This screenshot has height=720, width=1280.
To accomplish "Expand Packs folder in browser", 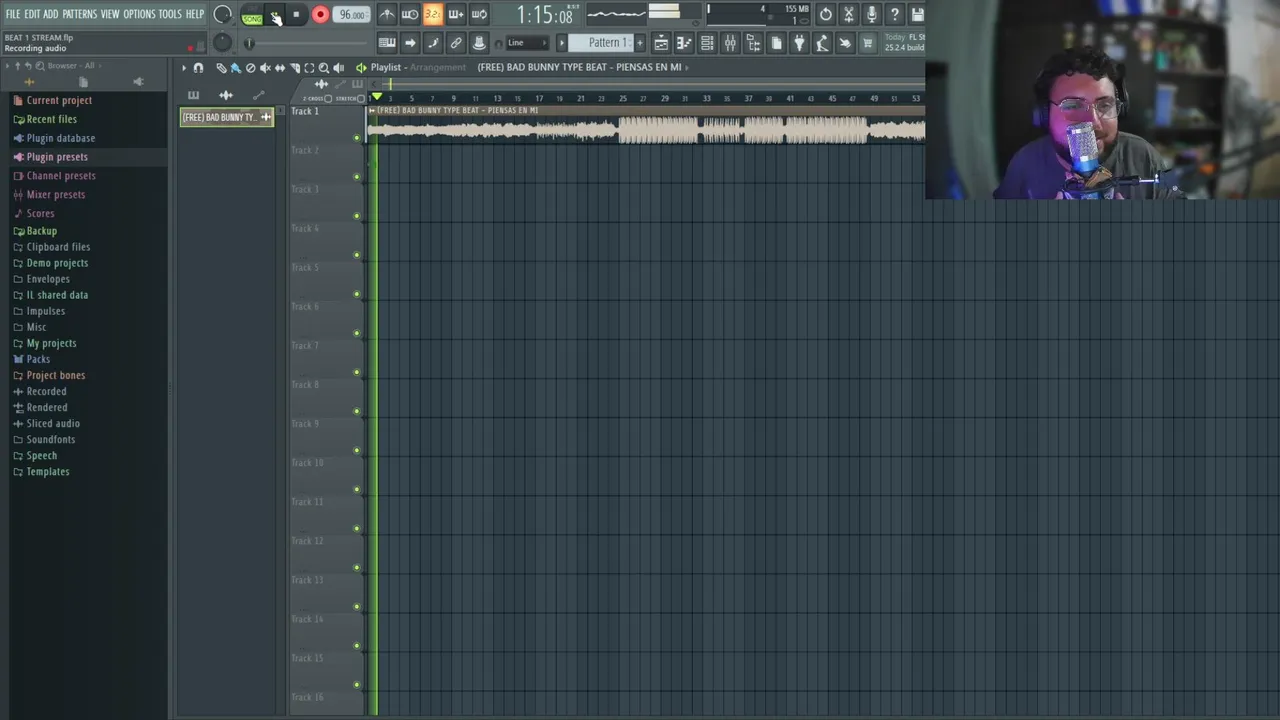I will click(x=38, y=359).
